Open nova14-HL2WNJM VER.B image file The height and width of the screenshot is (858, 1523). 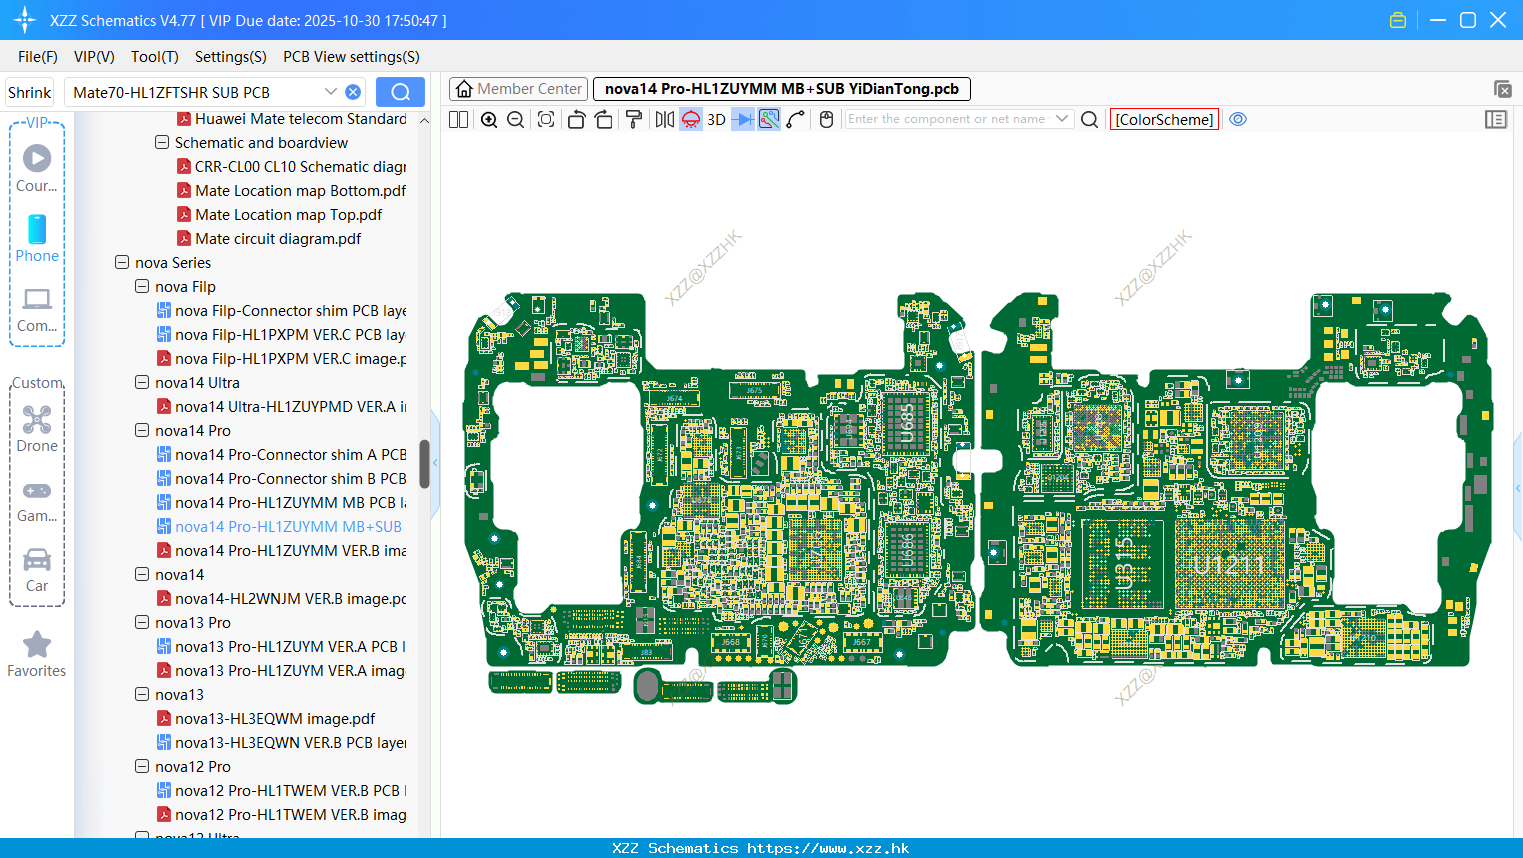click(282, 599)
